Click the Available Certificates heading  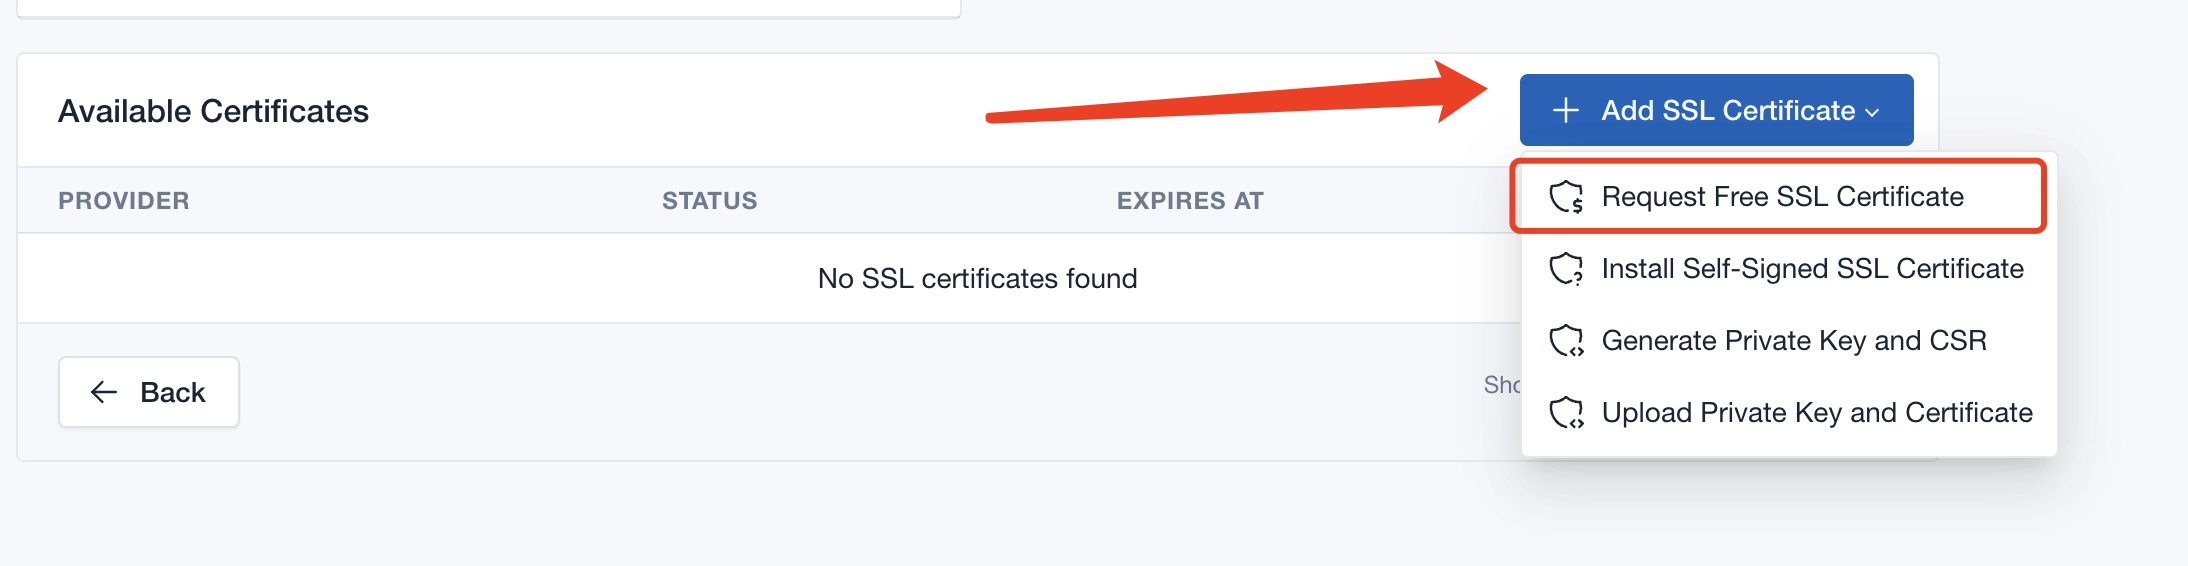(213, 111)
